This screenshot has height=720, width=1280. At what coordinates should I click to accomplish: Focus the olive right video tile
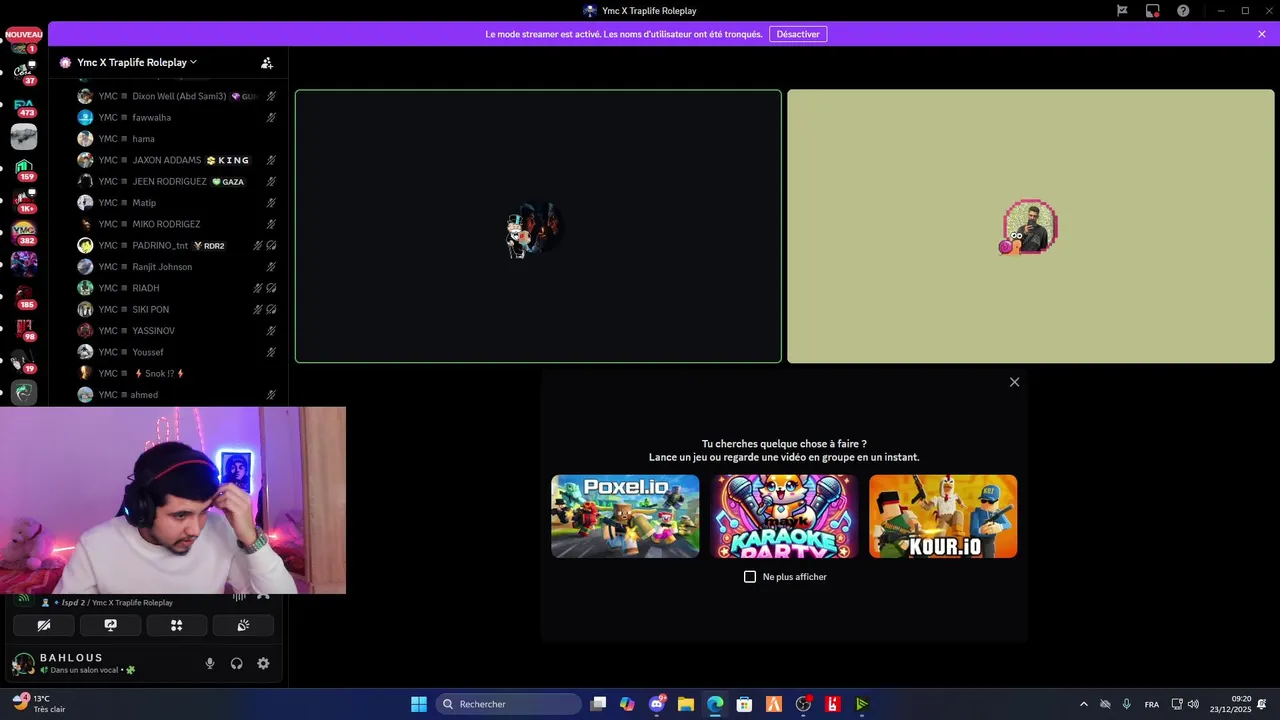coord(1031,226)
